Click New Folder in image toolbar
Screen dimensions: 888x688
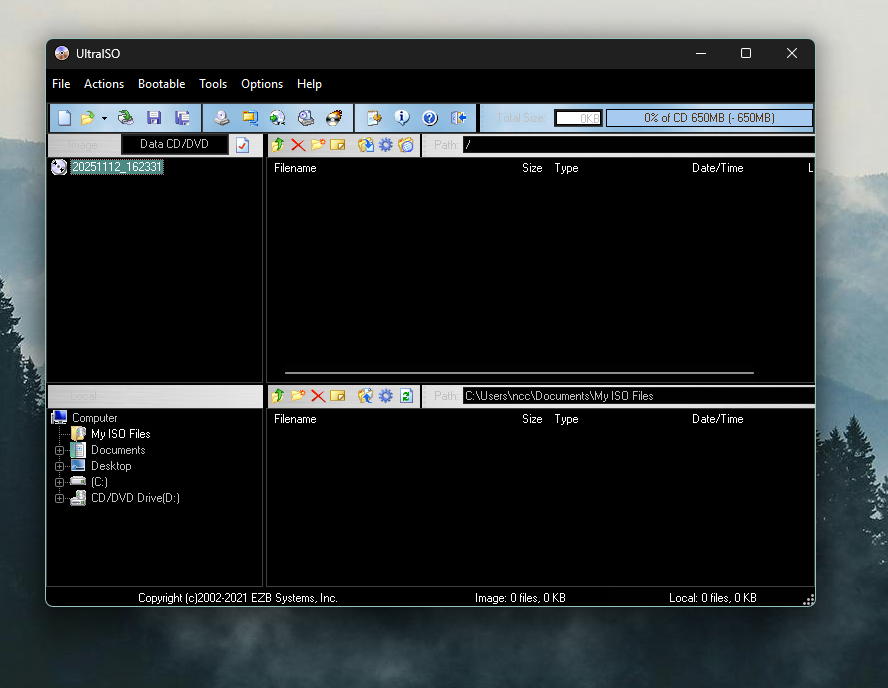318,145
